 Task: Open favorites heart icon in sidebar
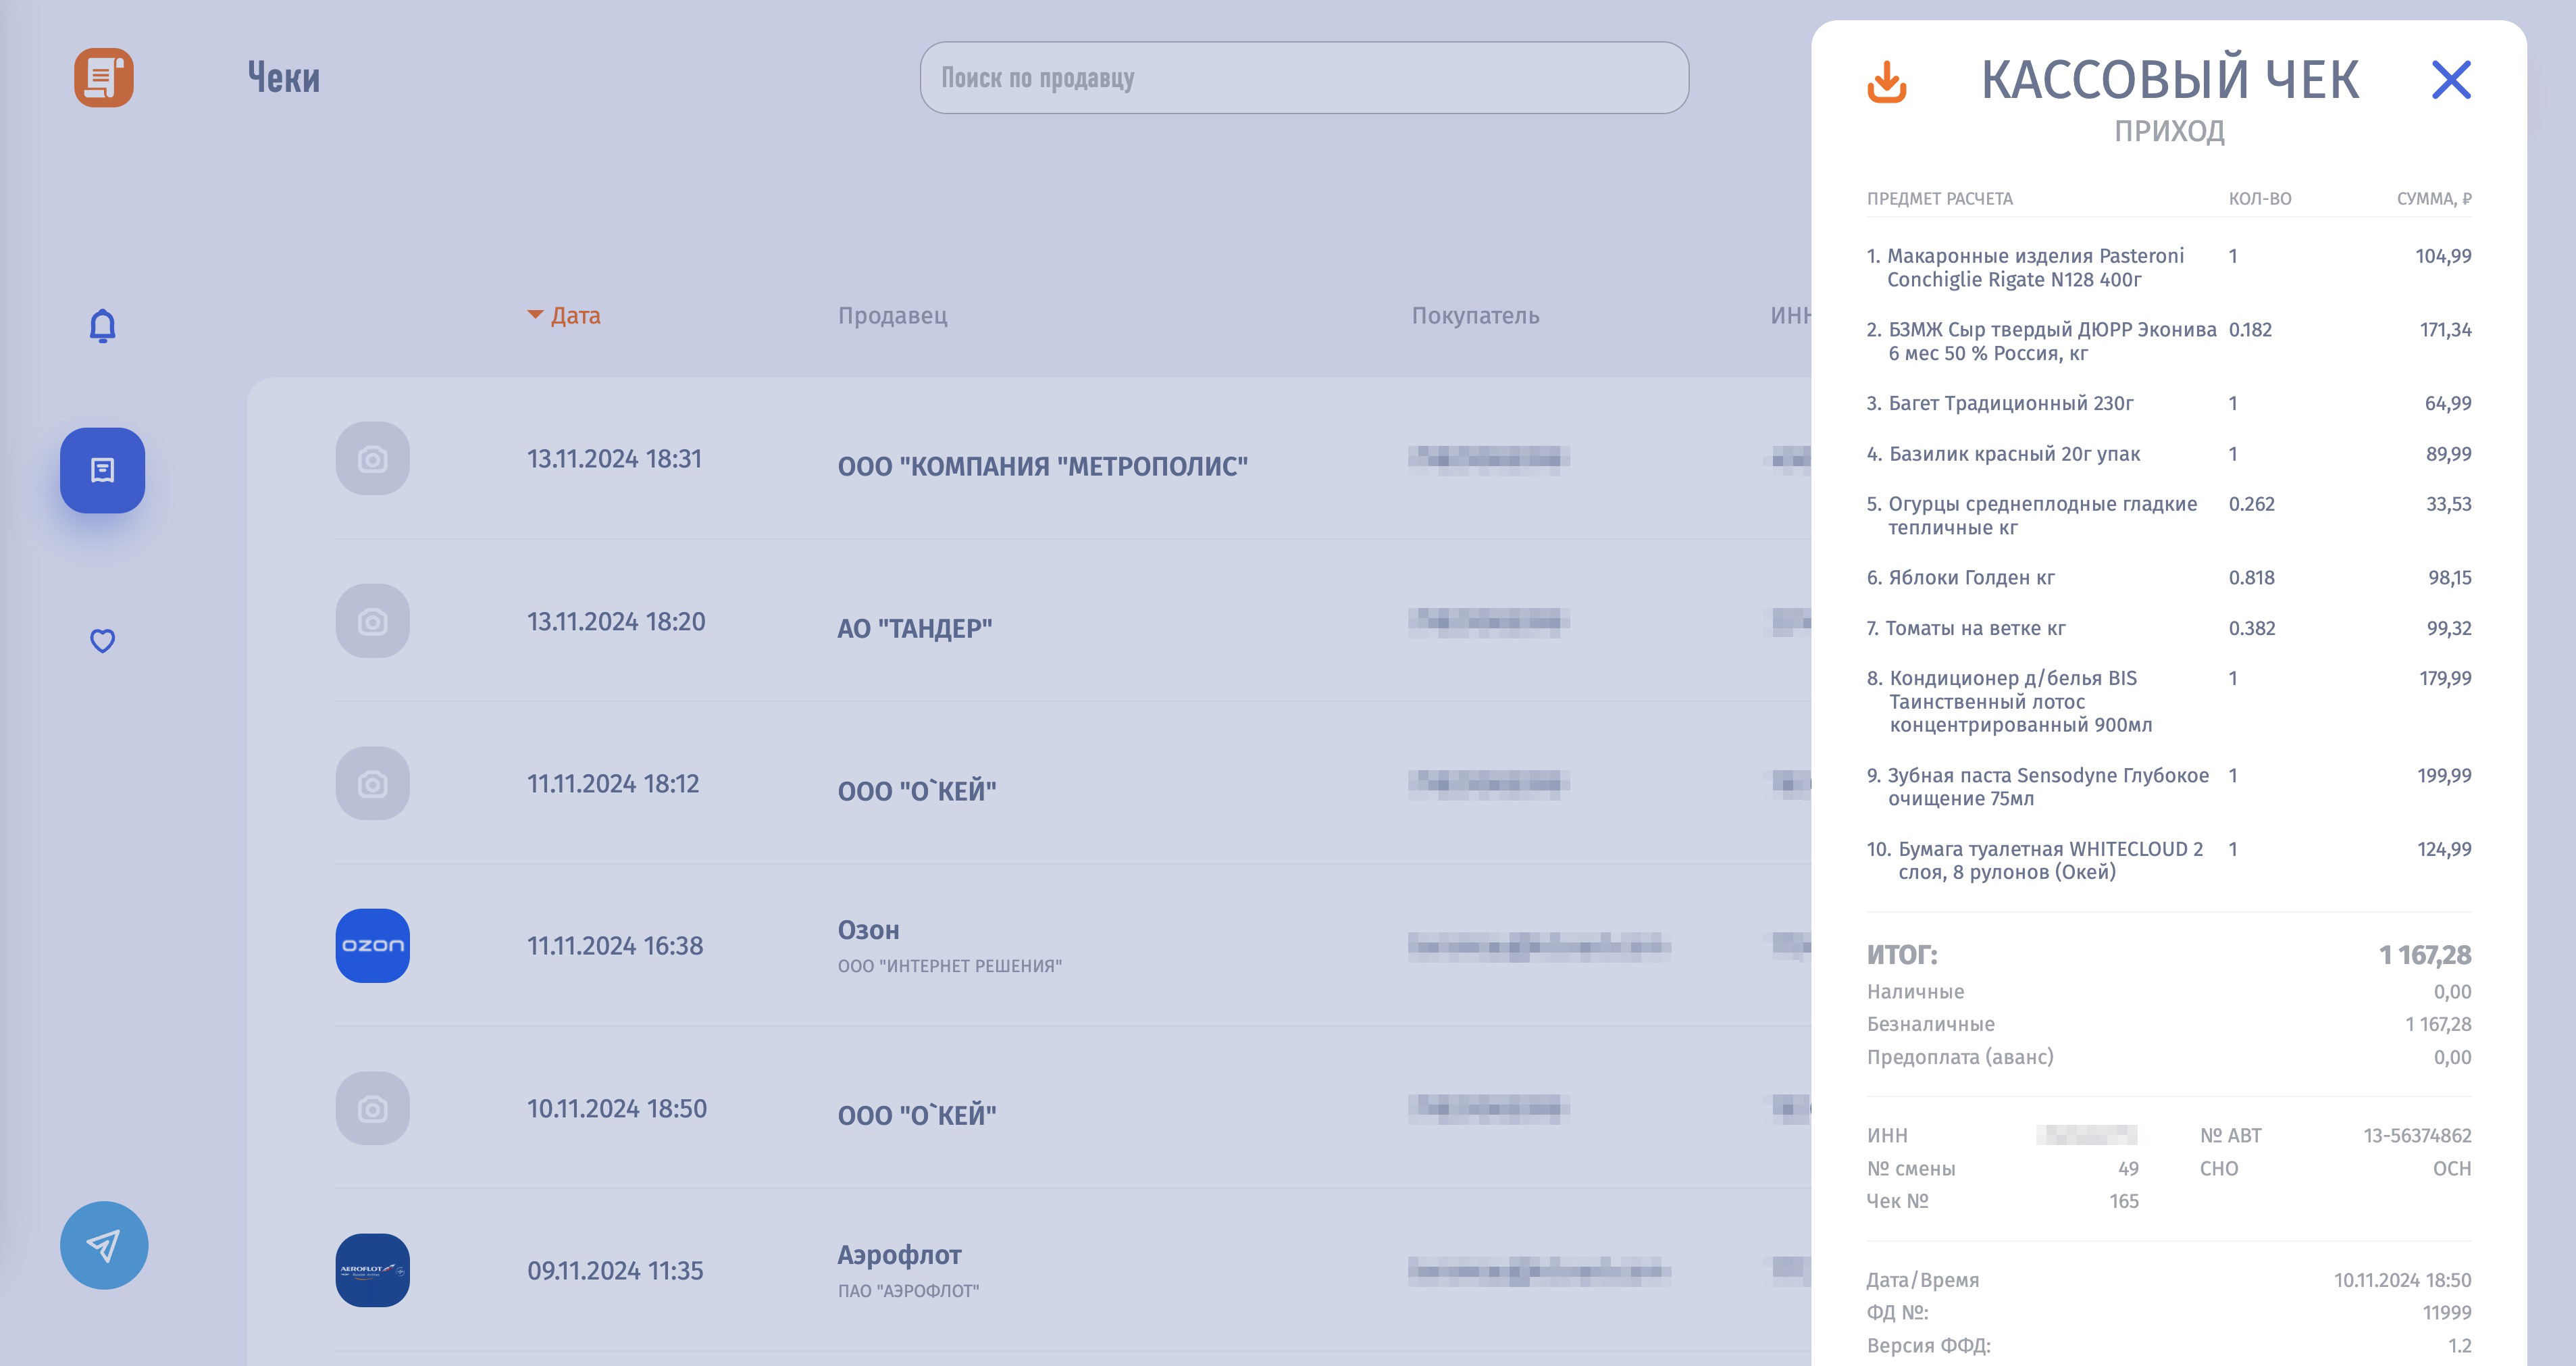pos(102,640)
